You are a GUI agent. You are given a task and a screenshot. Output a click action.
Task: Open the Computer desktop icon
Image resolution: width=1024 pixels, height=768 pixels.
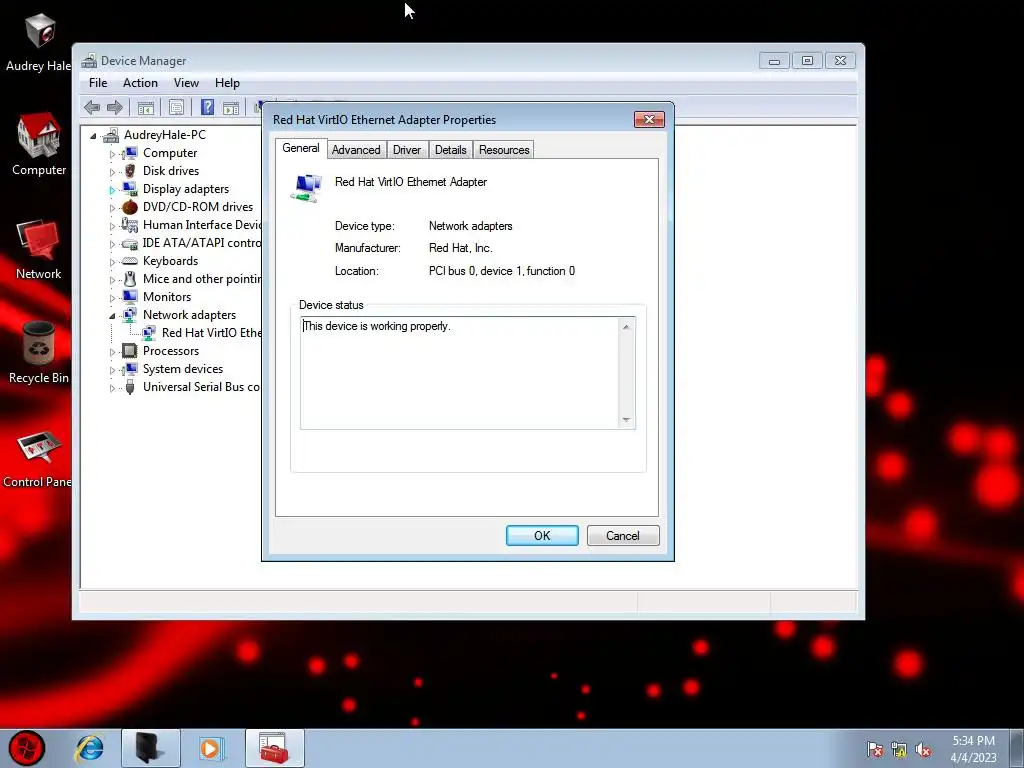tap(39, 144)
